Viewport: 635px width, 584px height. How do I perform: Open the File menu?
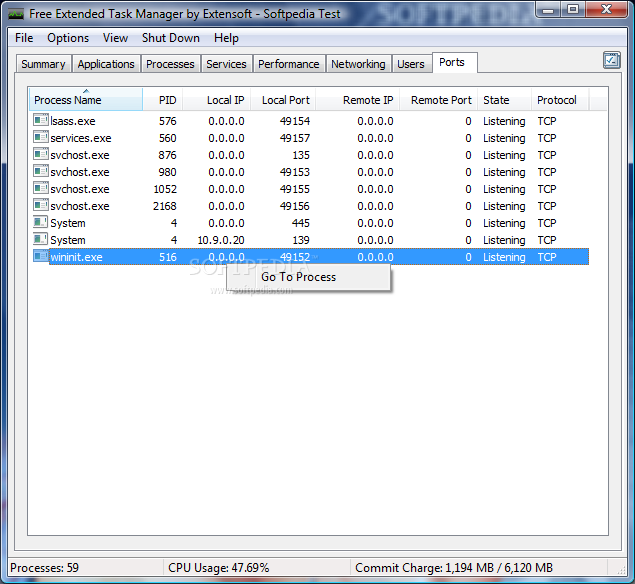click(x=24, y=38)
